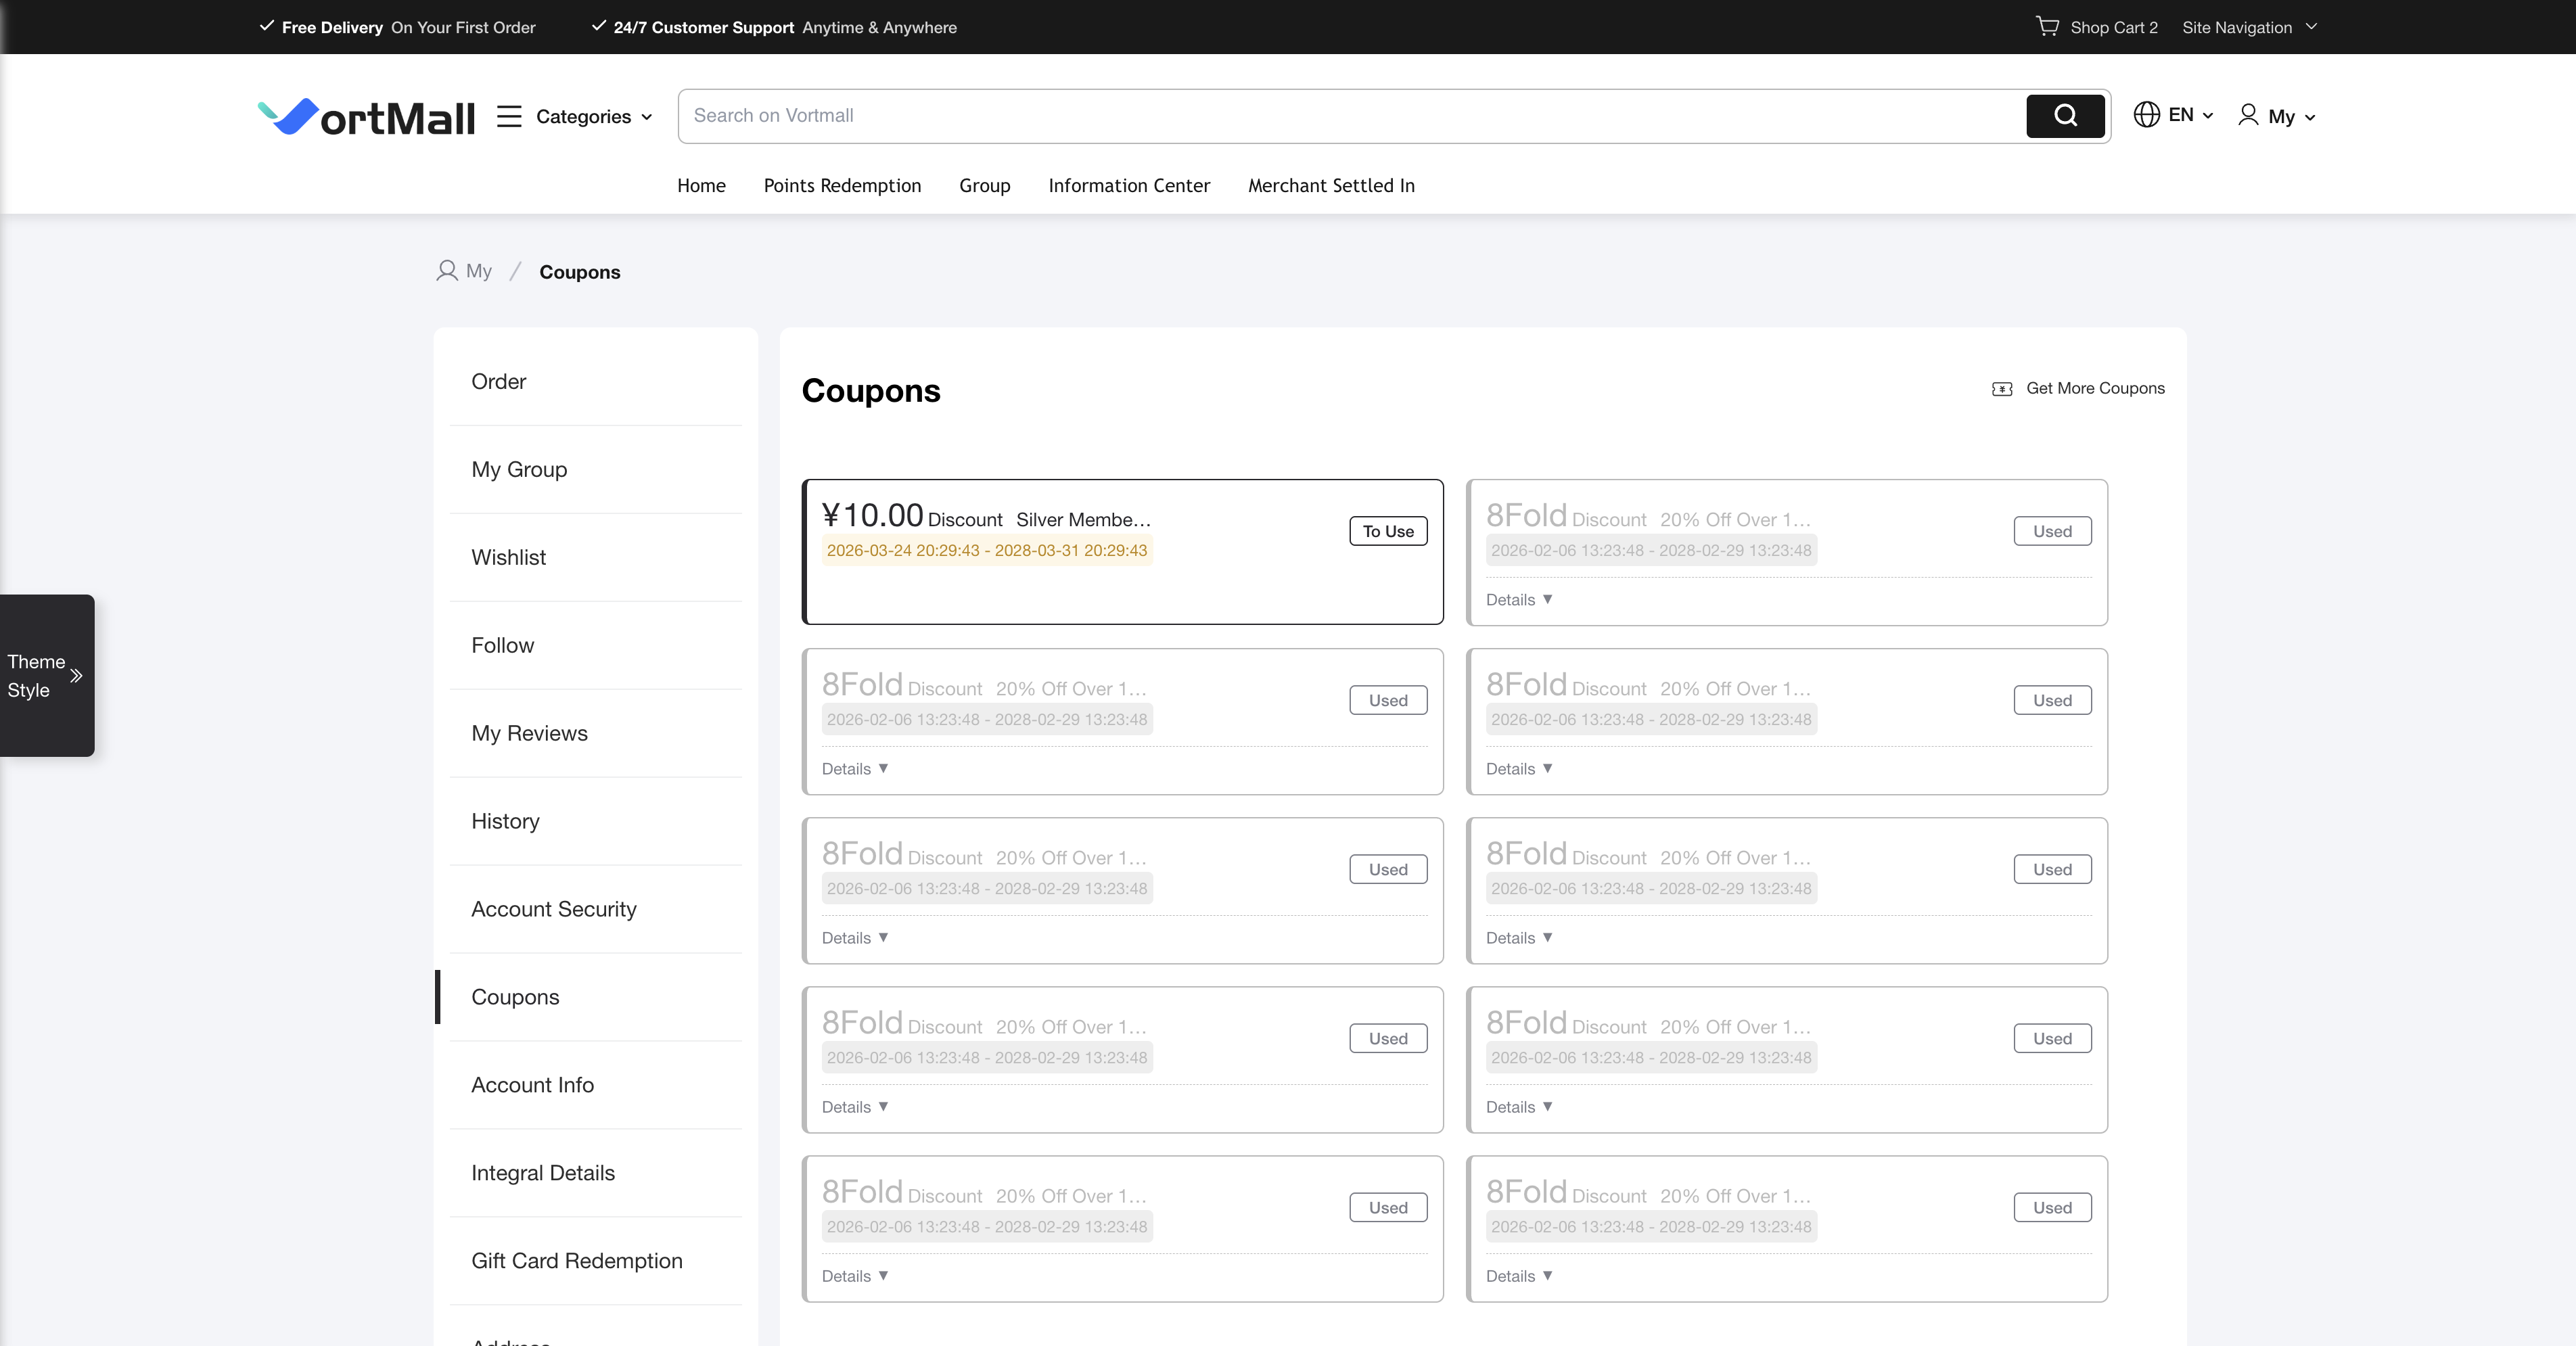Image resolution: width=2576 pixels, height=1346 pixels.
Task: Click the globe language icon
Action: pyautogui.click(x=2146, y=115)
